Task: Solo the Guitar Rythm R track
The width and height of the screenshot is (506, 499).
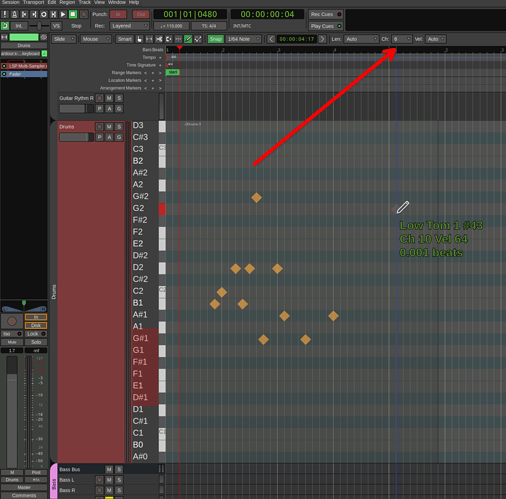Action: coord(119,98)
